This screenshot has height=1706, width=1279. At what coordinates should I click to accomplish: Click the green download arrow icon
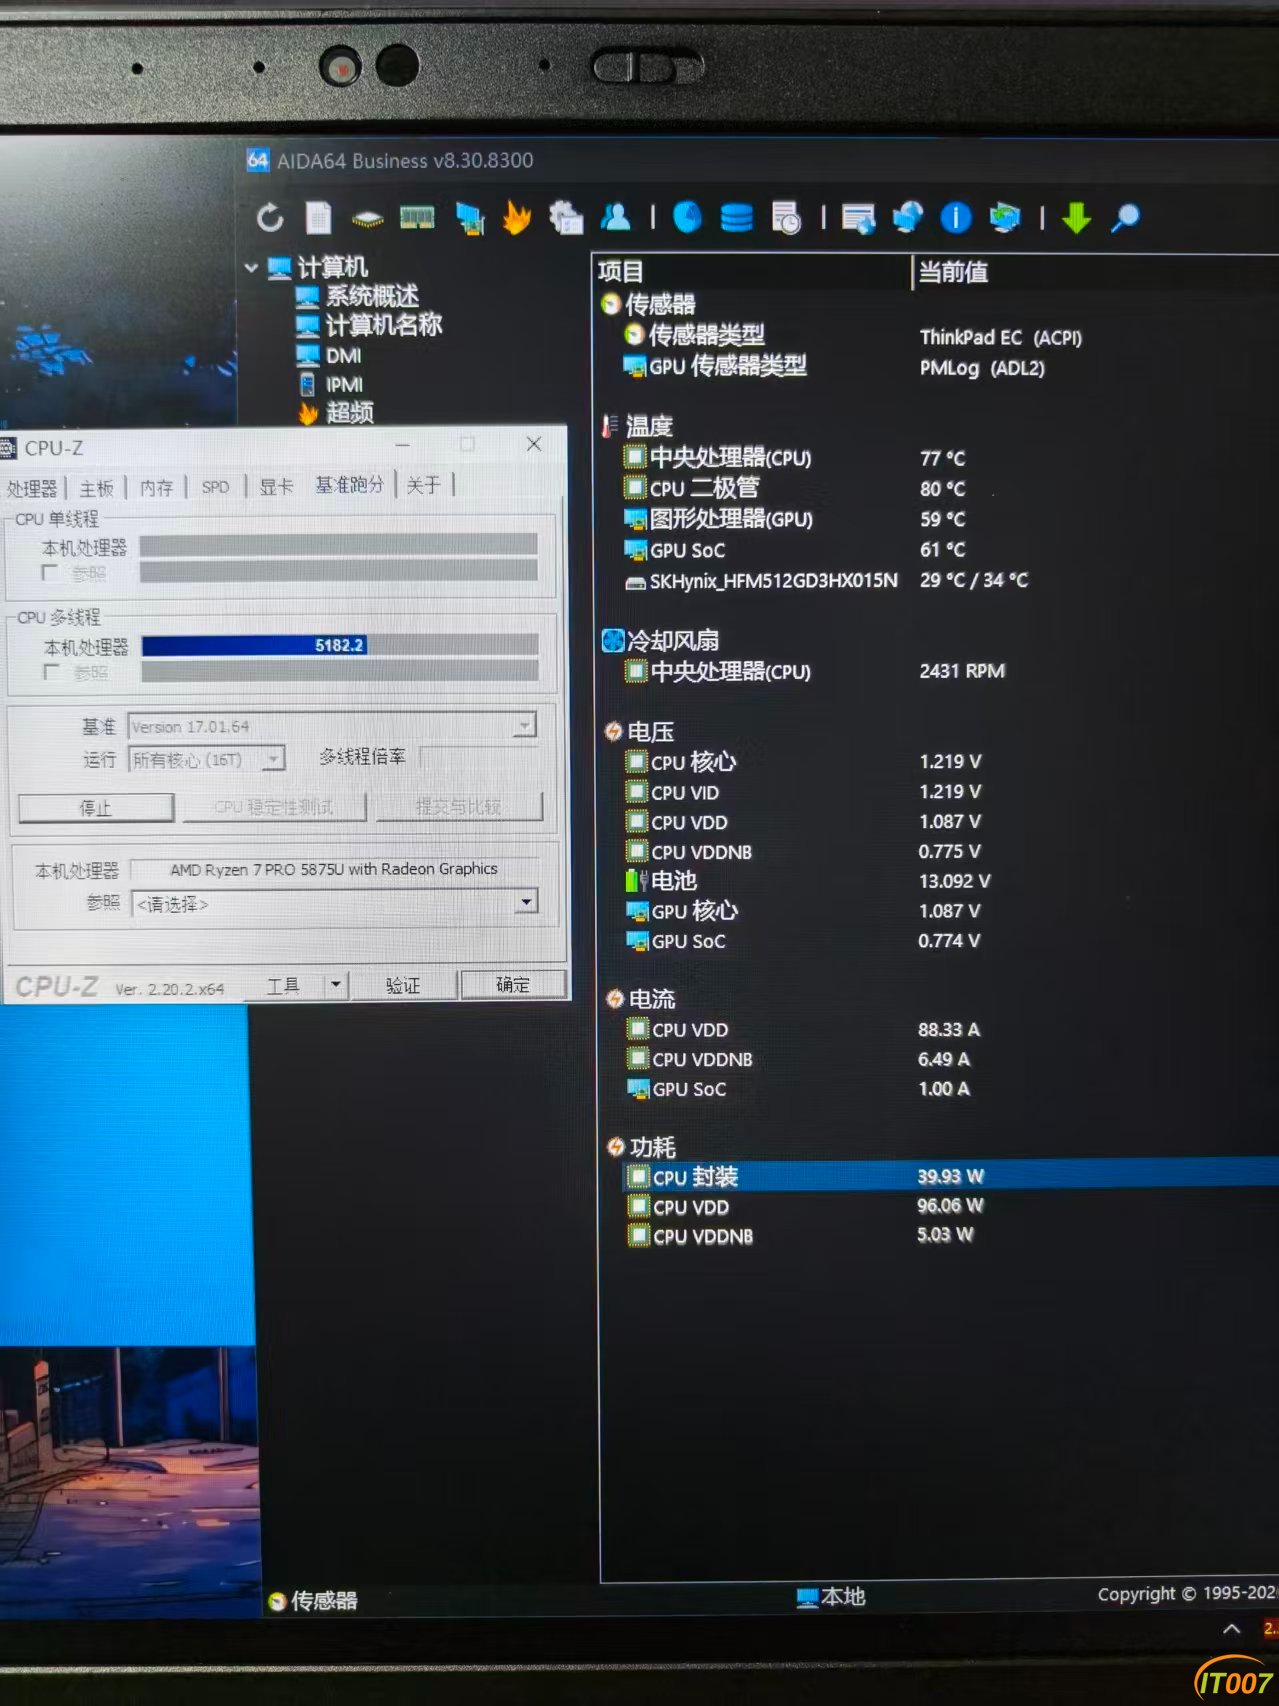pos(1076,217)
